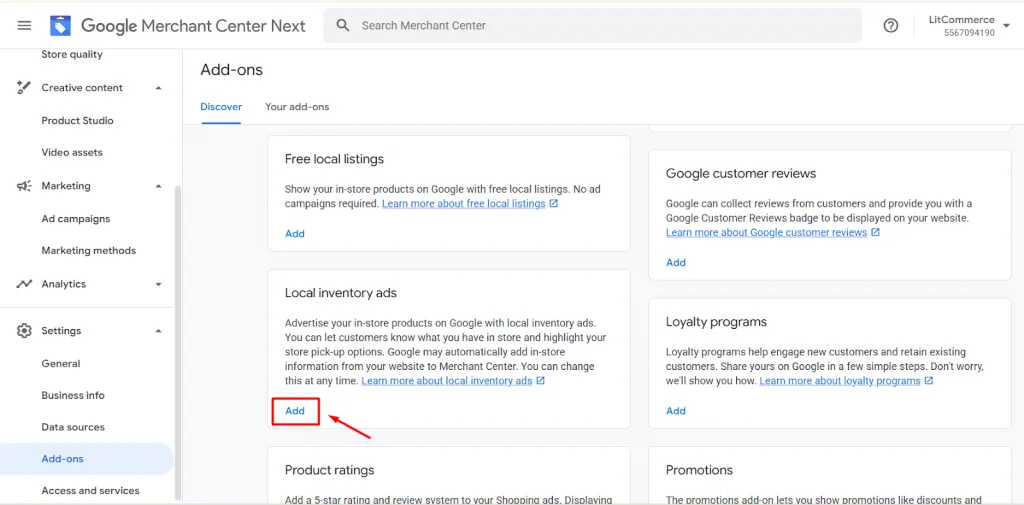
Task: Add the Loyalty programs add-on
Action: (676, 411)
